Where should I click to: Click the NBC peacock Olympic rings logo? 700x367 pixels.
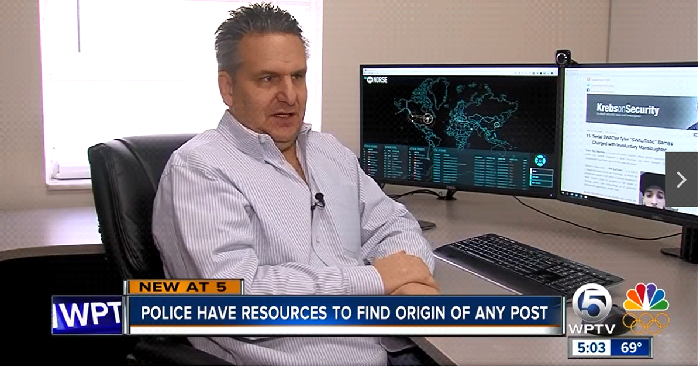(646, 309)
